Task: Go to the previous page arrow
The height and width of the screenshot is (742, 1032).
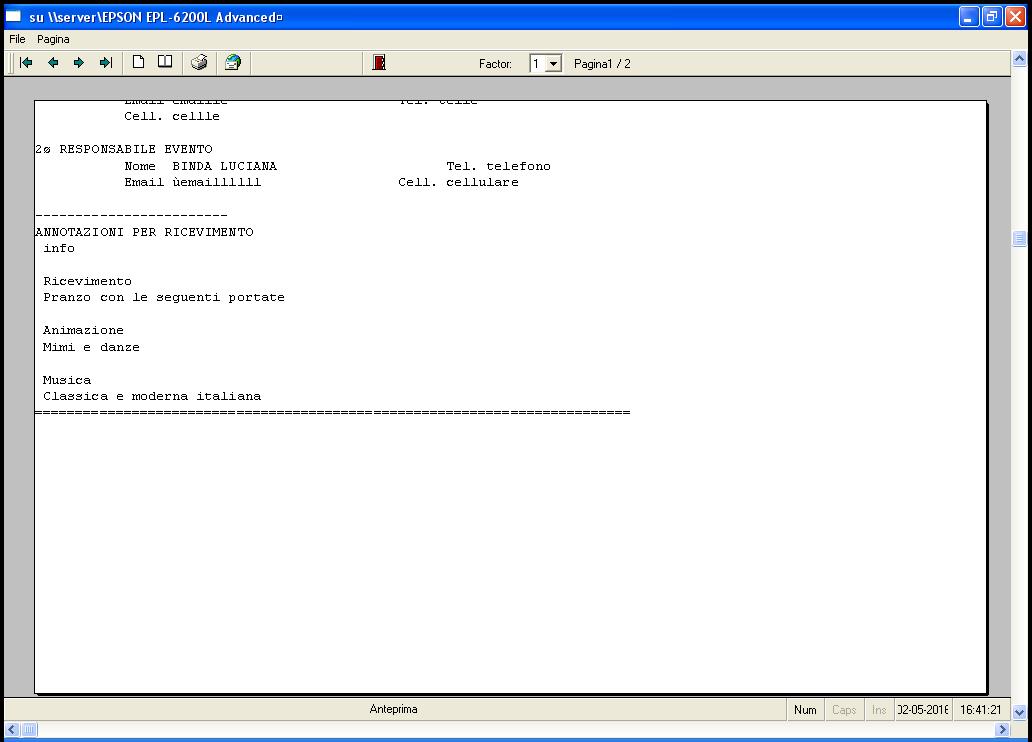Action: (53, 63)
